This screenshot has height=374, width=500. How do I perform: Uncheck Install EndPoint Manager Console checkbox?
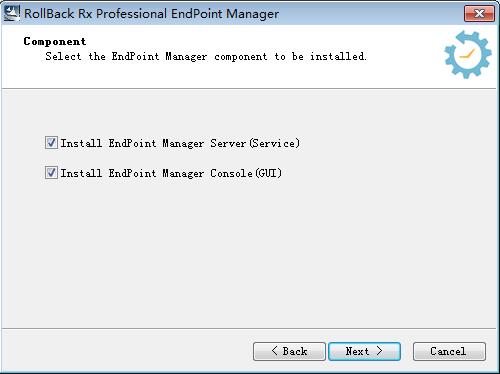coord(51,173)
